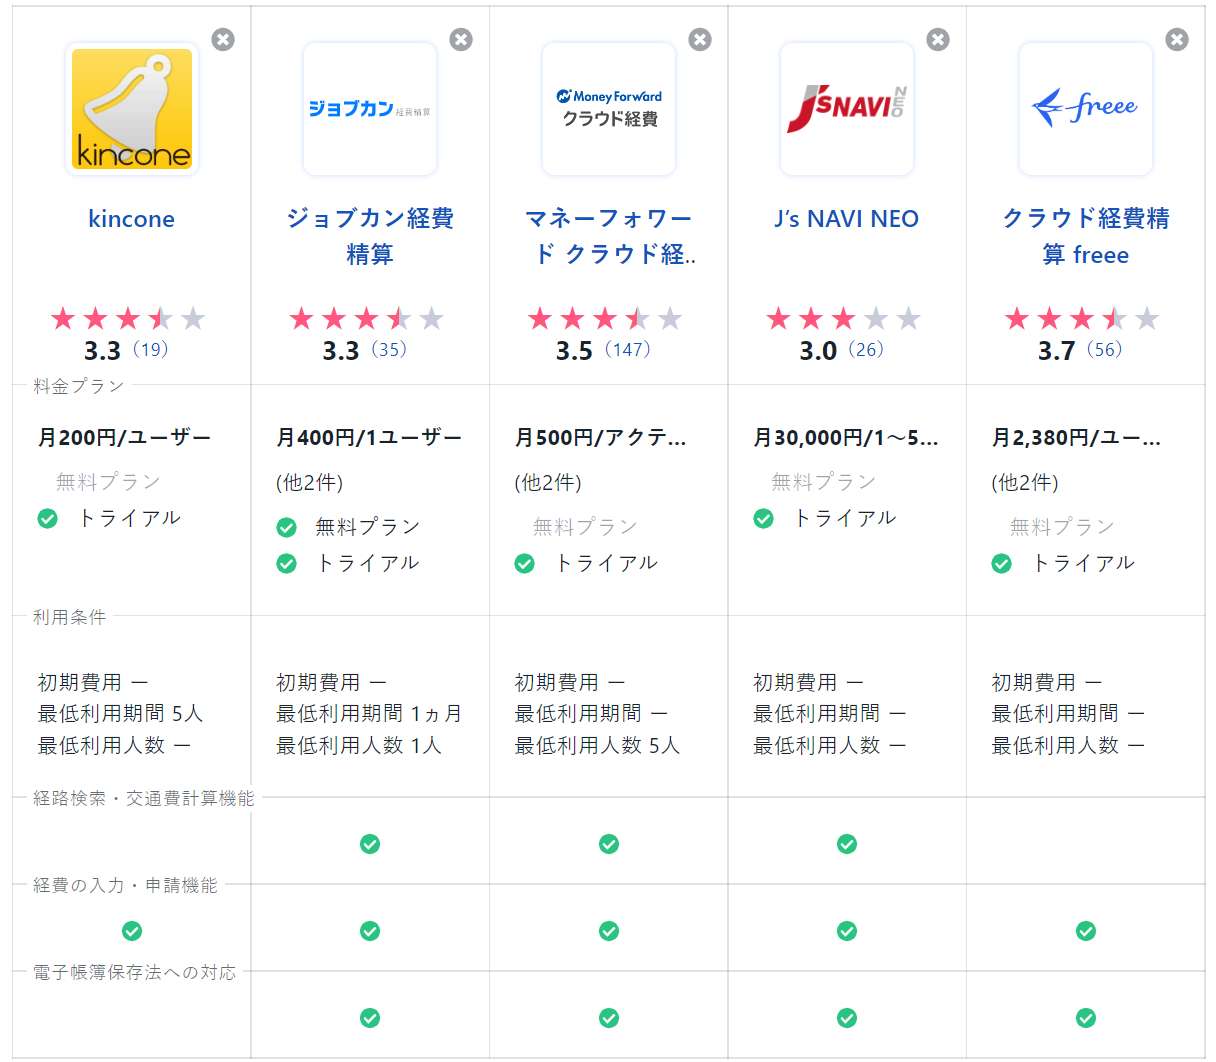Expand (他2件) plans under freee pricing

click(1025, 483)
